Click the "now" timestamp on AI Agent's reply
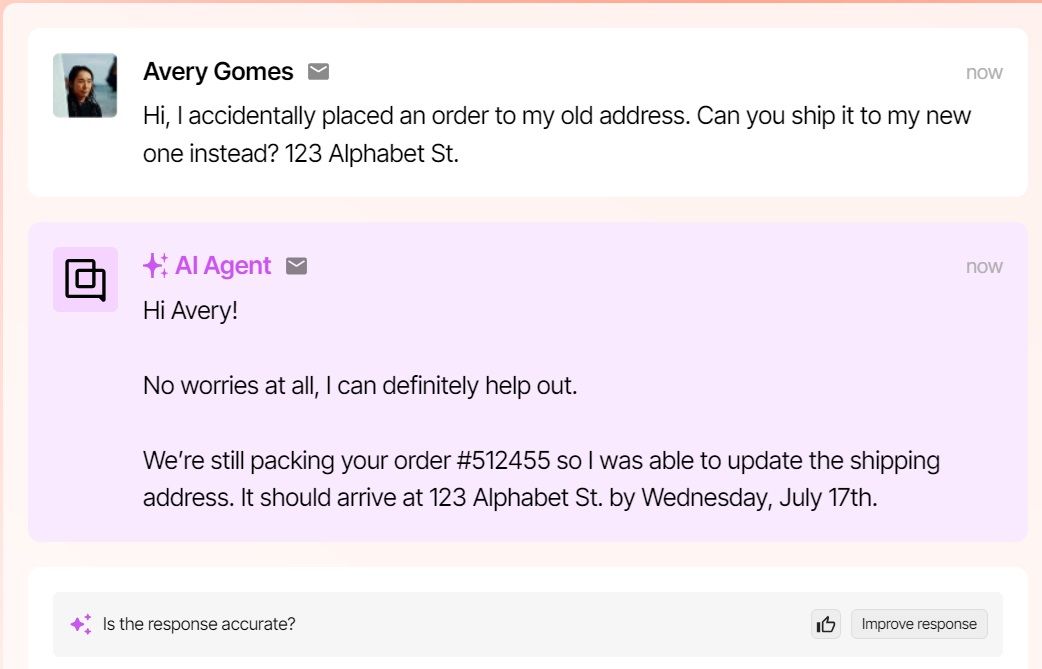Image resolution: width=1042 pixels, height=669 pixels. point(984,266)
